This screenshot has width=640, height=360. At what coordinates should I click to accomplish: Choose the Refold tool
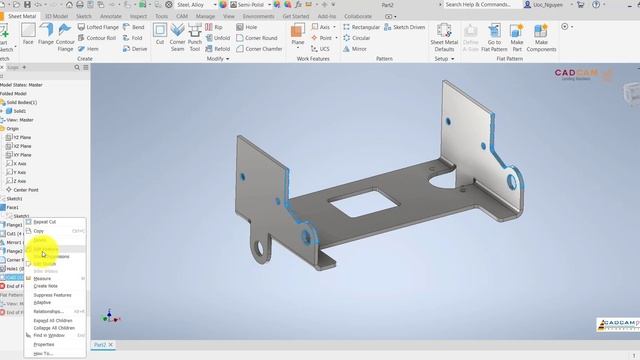[x=218, y=49]
